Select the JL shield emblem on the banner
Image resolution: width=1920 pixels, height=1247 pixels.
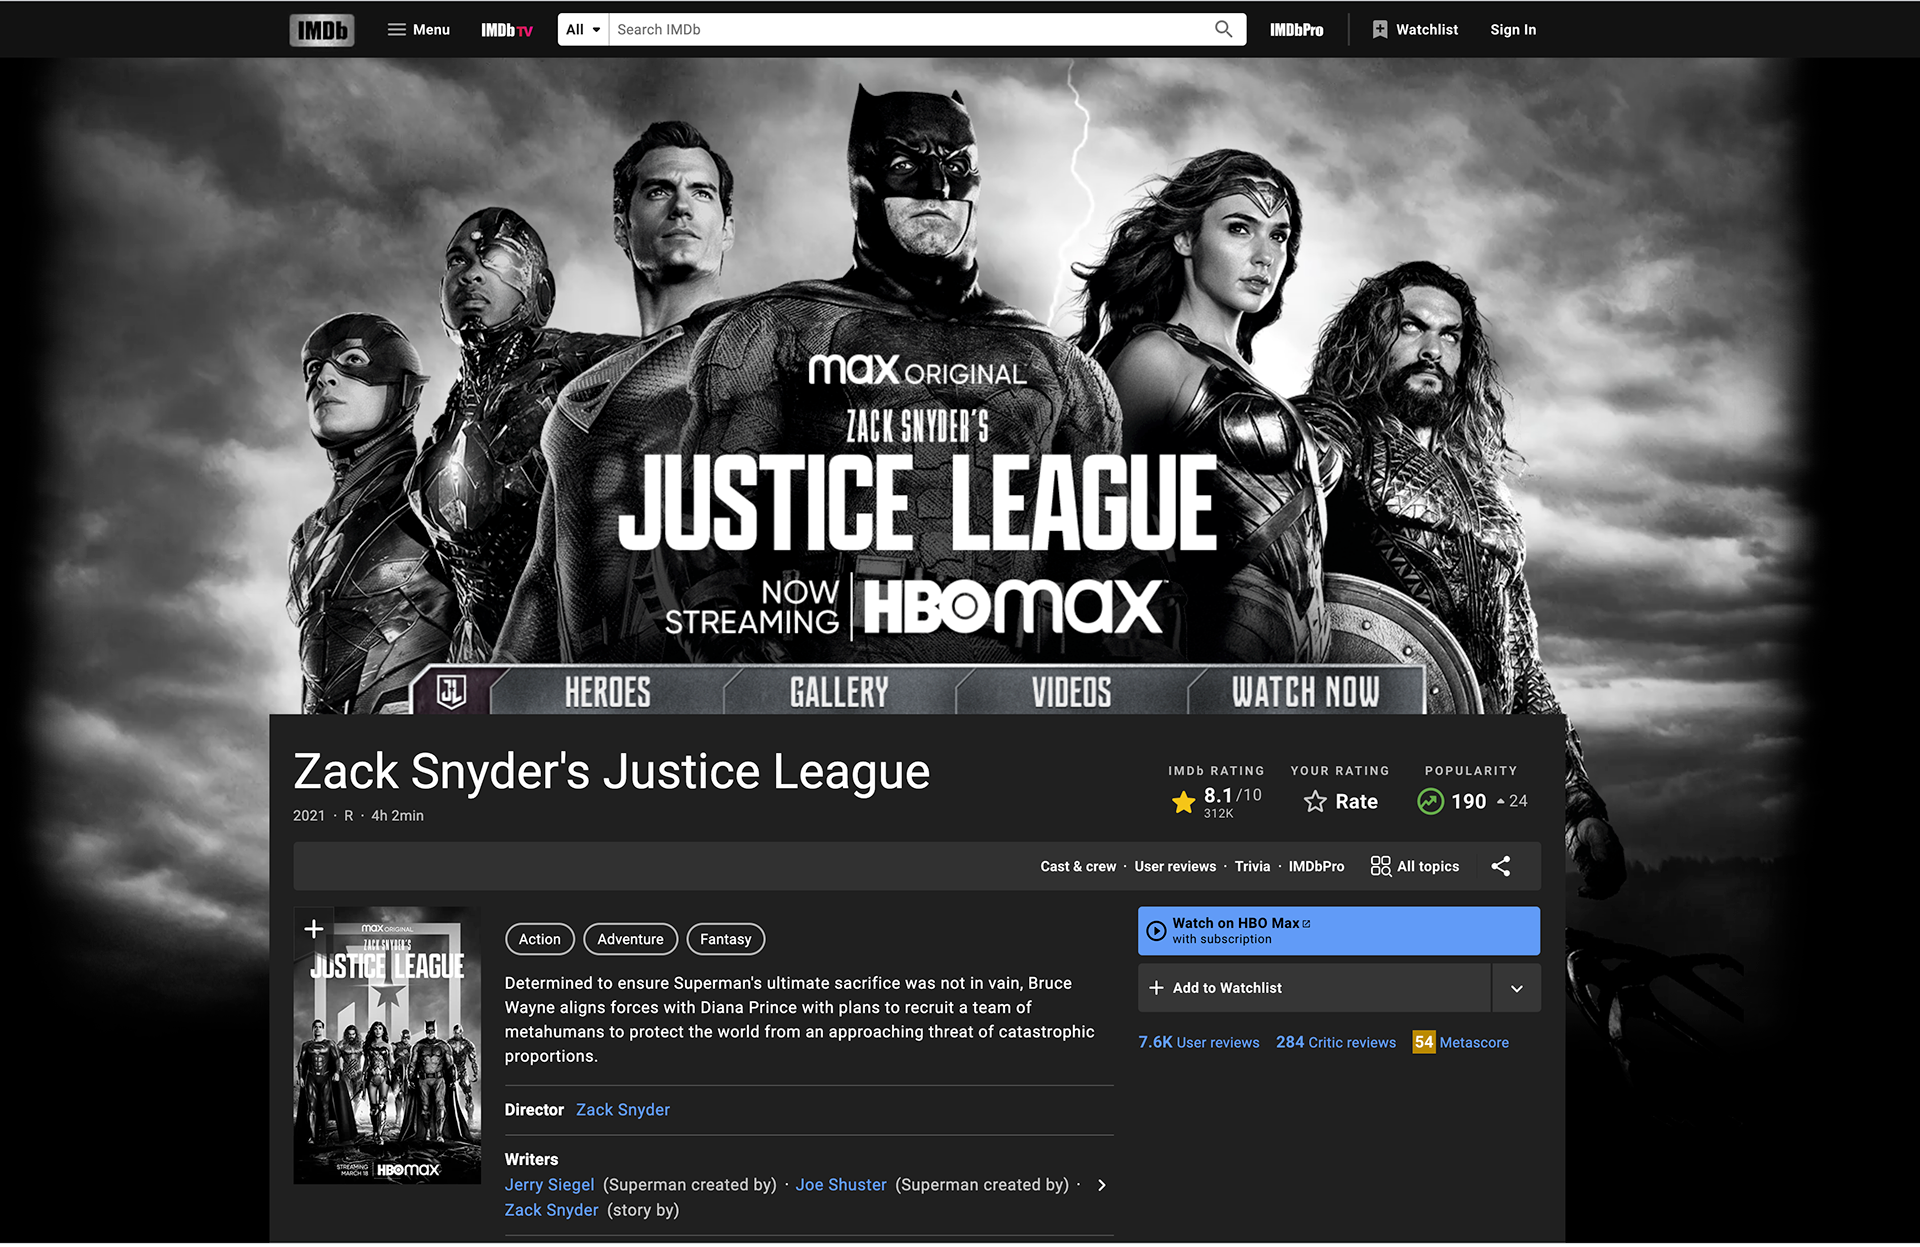click(451, 691)
